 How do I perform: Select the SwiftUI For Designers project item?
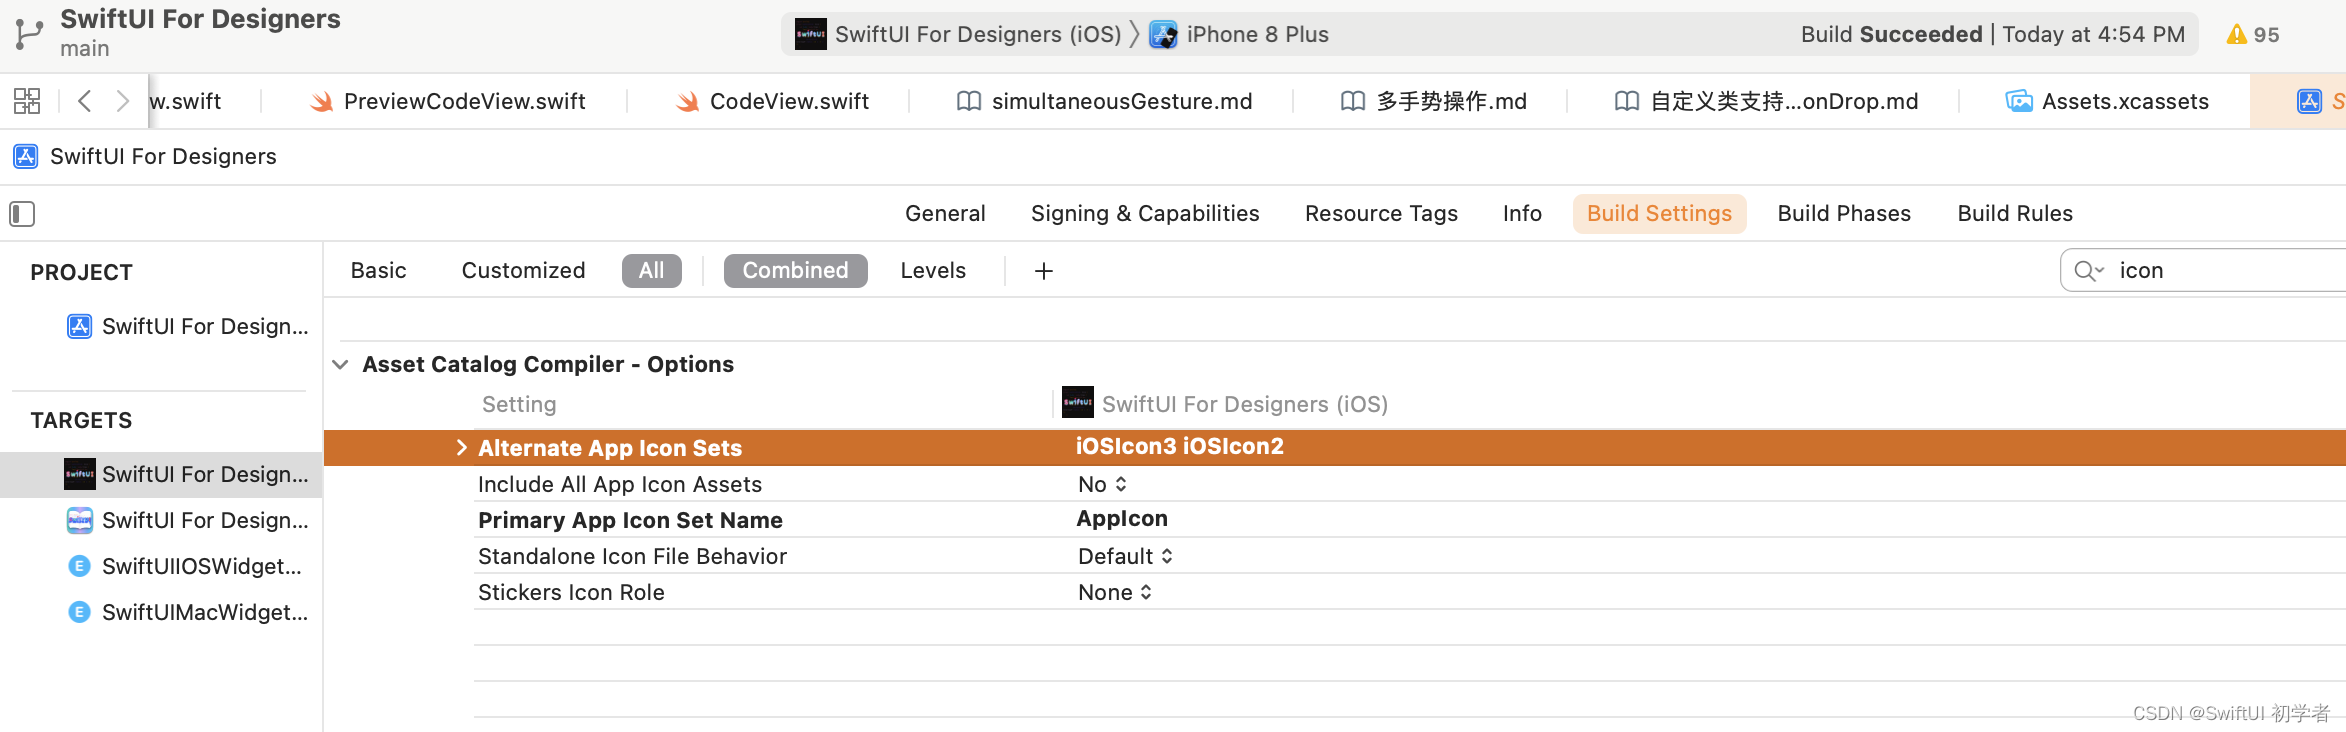(188, 326)
